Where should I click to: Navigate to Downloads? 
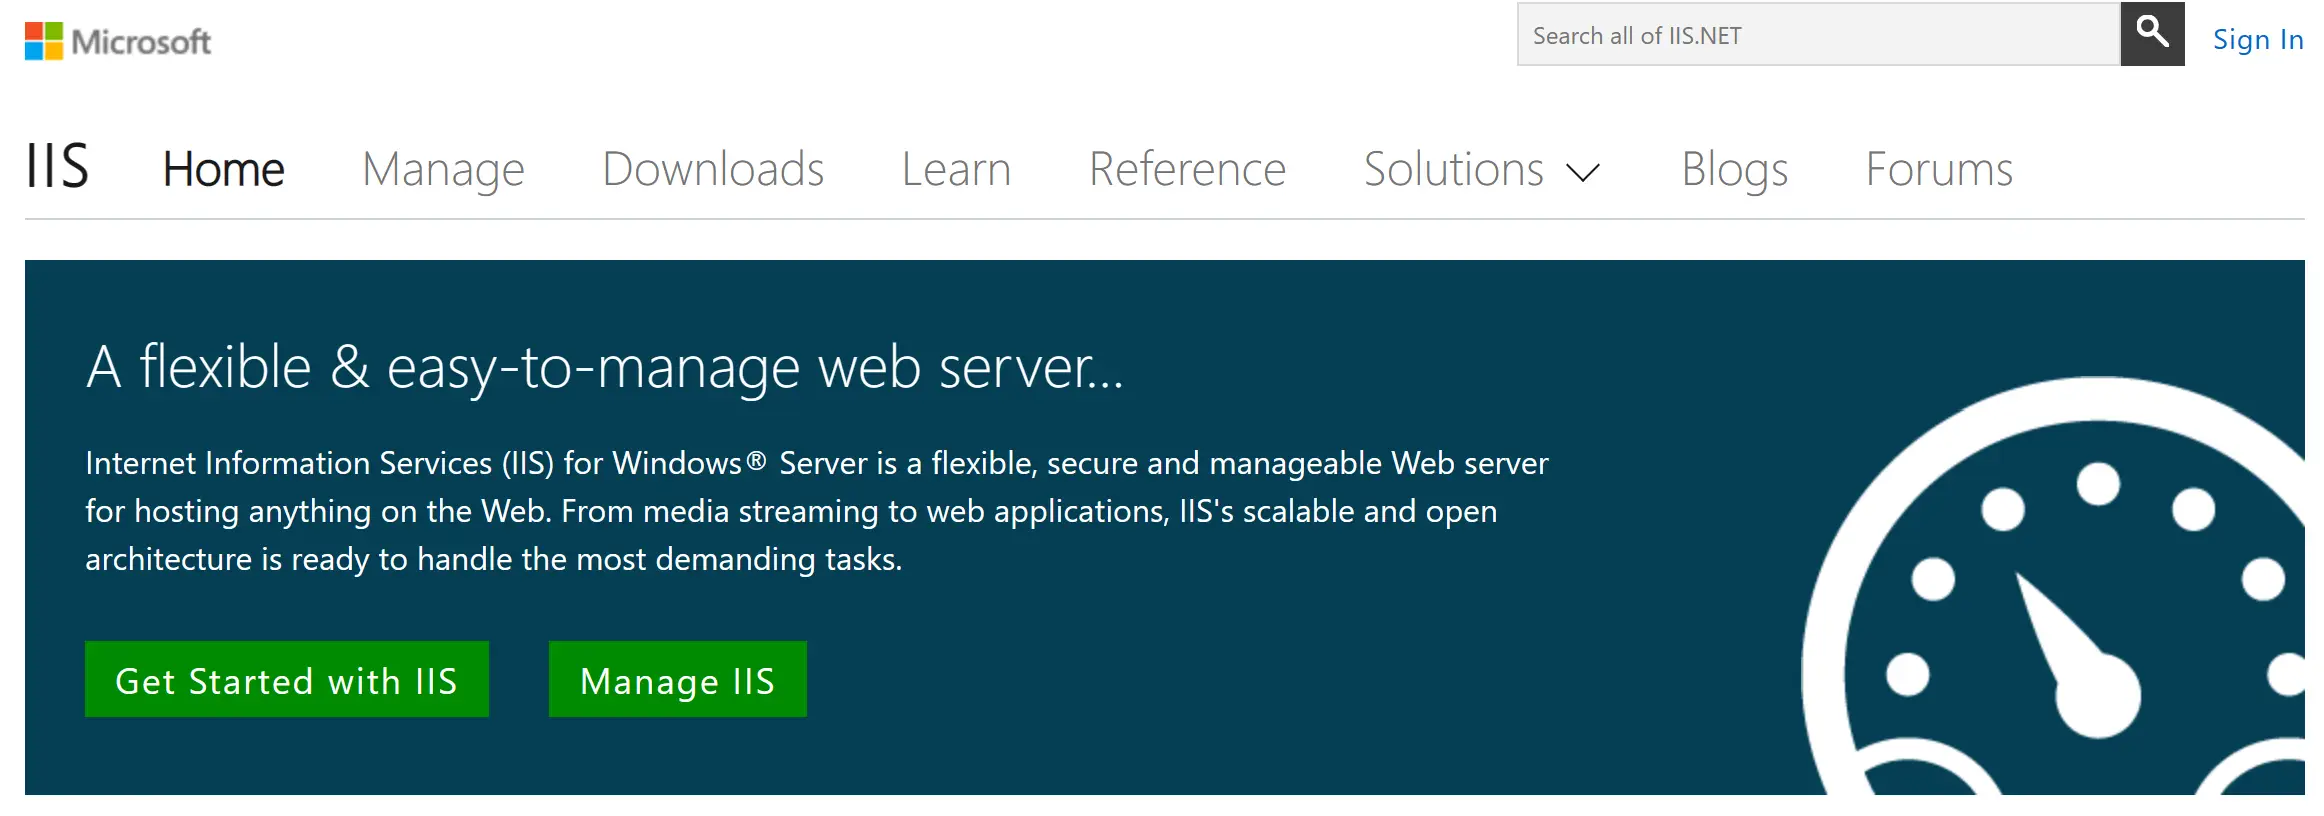point(713,168)
